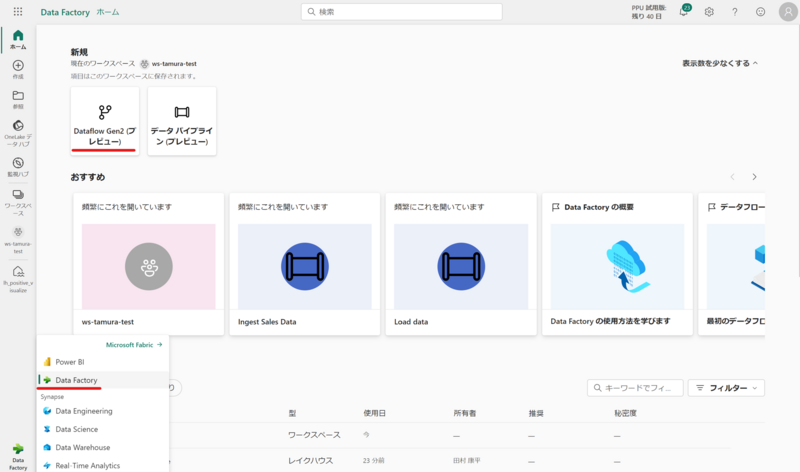Viewport: 800px width, 472px height.
Task: Create a データ パイプライン (プレビュー) item
Action: pyautogui.click(x=182, y=121)
